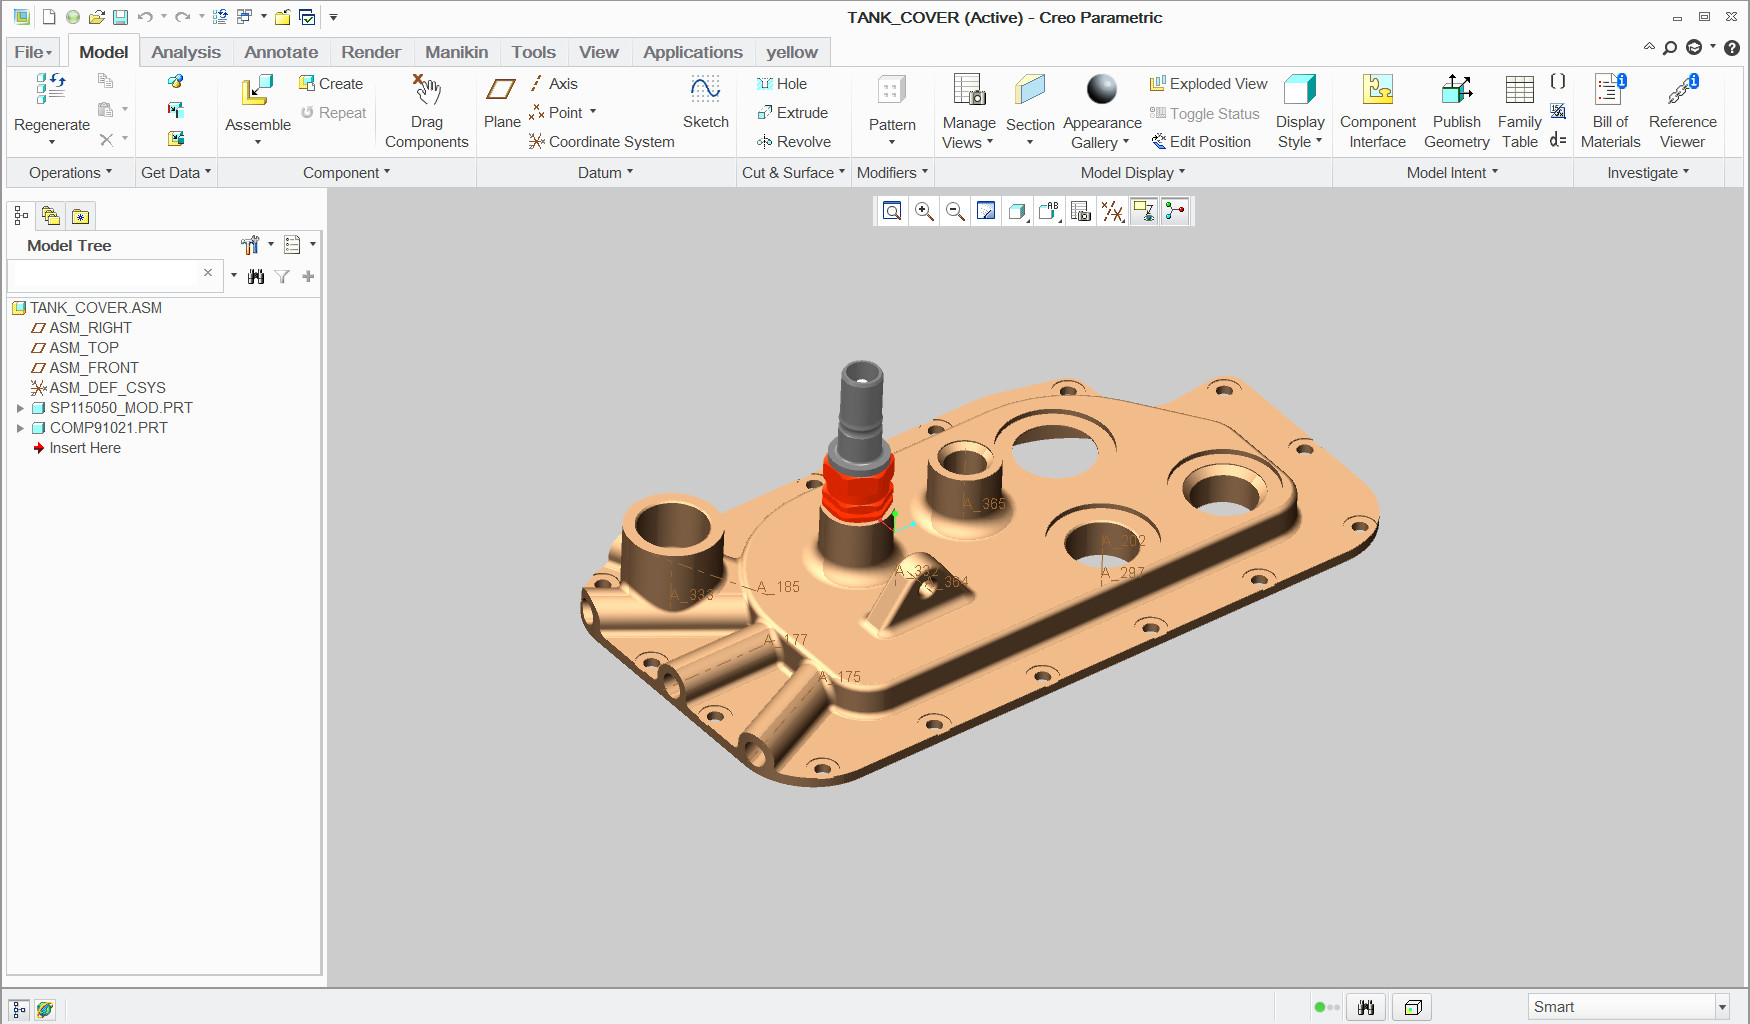Select the Drag Components tool
This screenshot has height=1024, width=1750.
427,111
